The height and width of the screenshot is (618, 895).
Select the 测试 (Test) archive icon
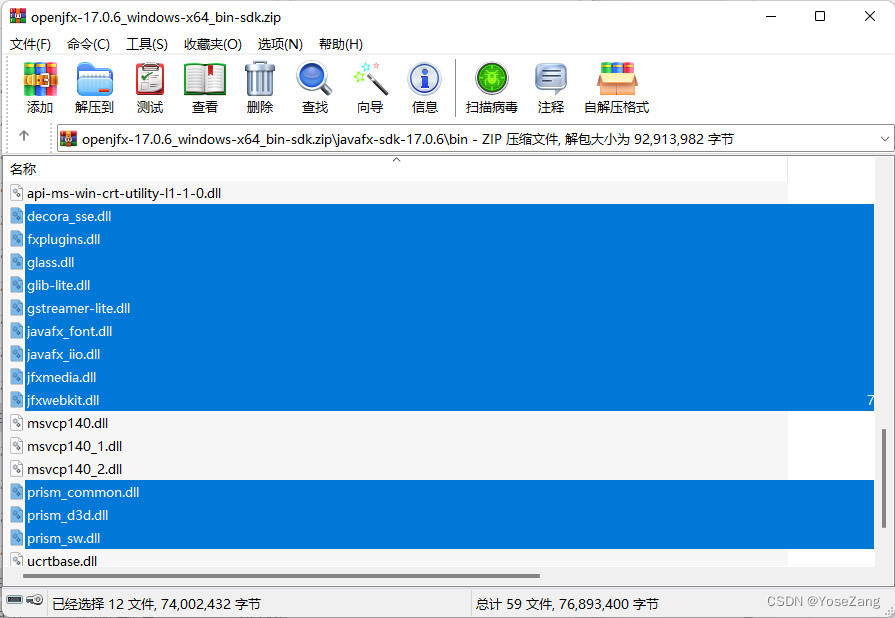(x=149, y=87)
